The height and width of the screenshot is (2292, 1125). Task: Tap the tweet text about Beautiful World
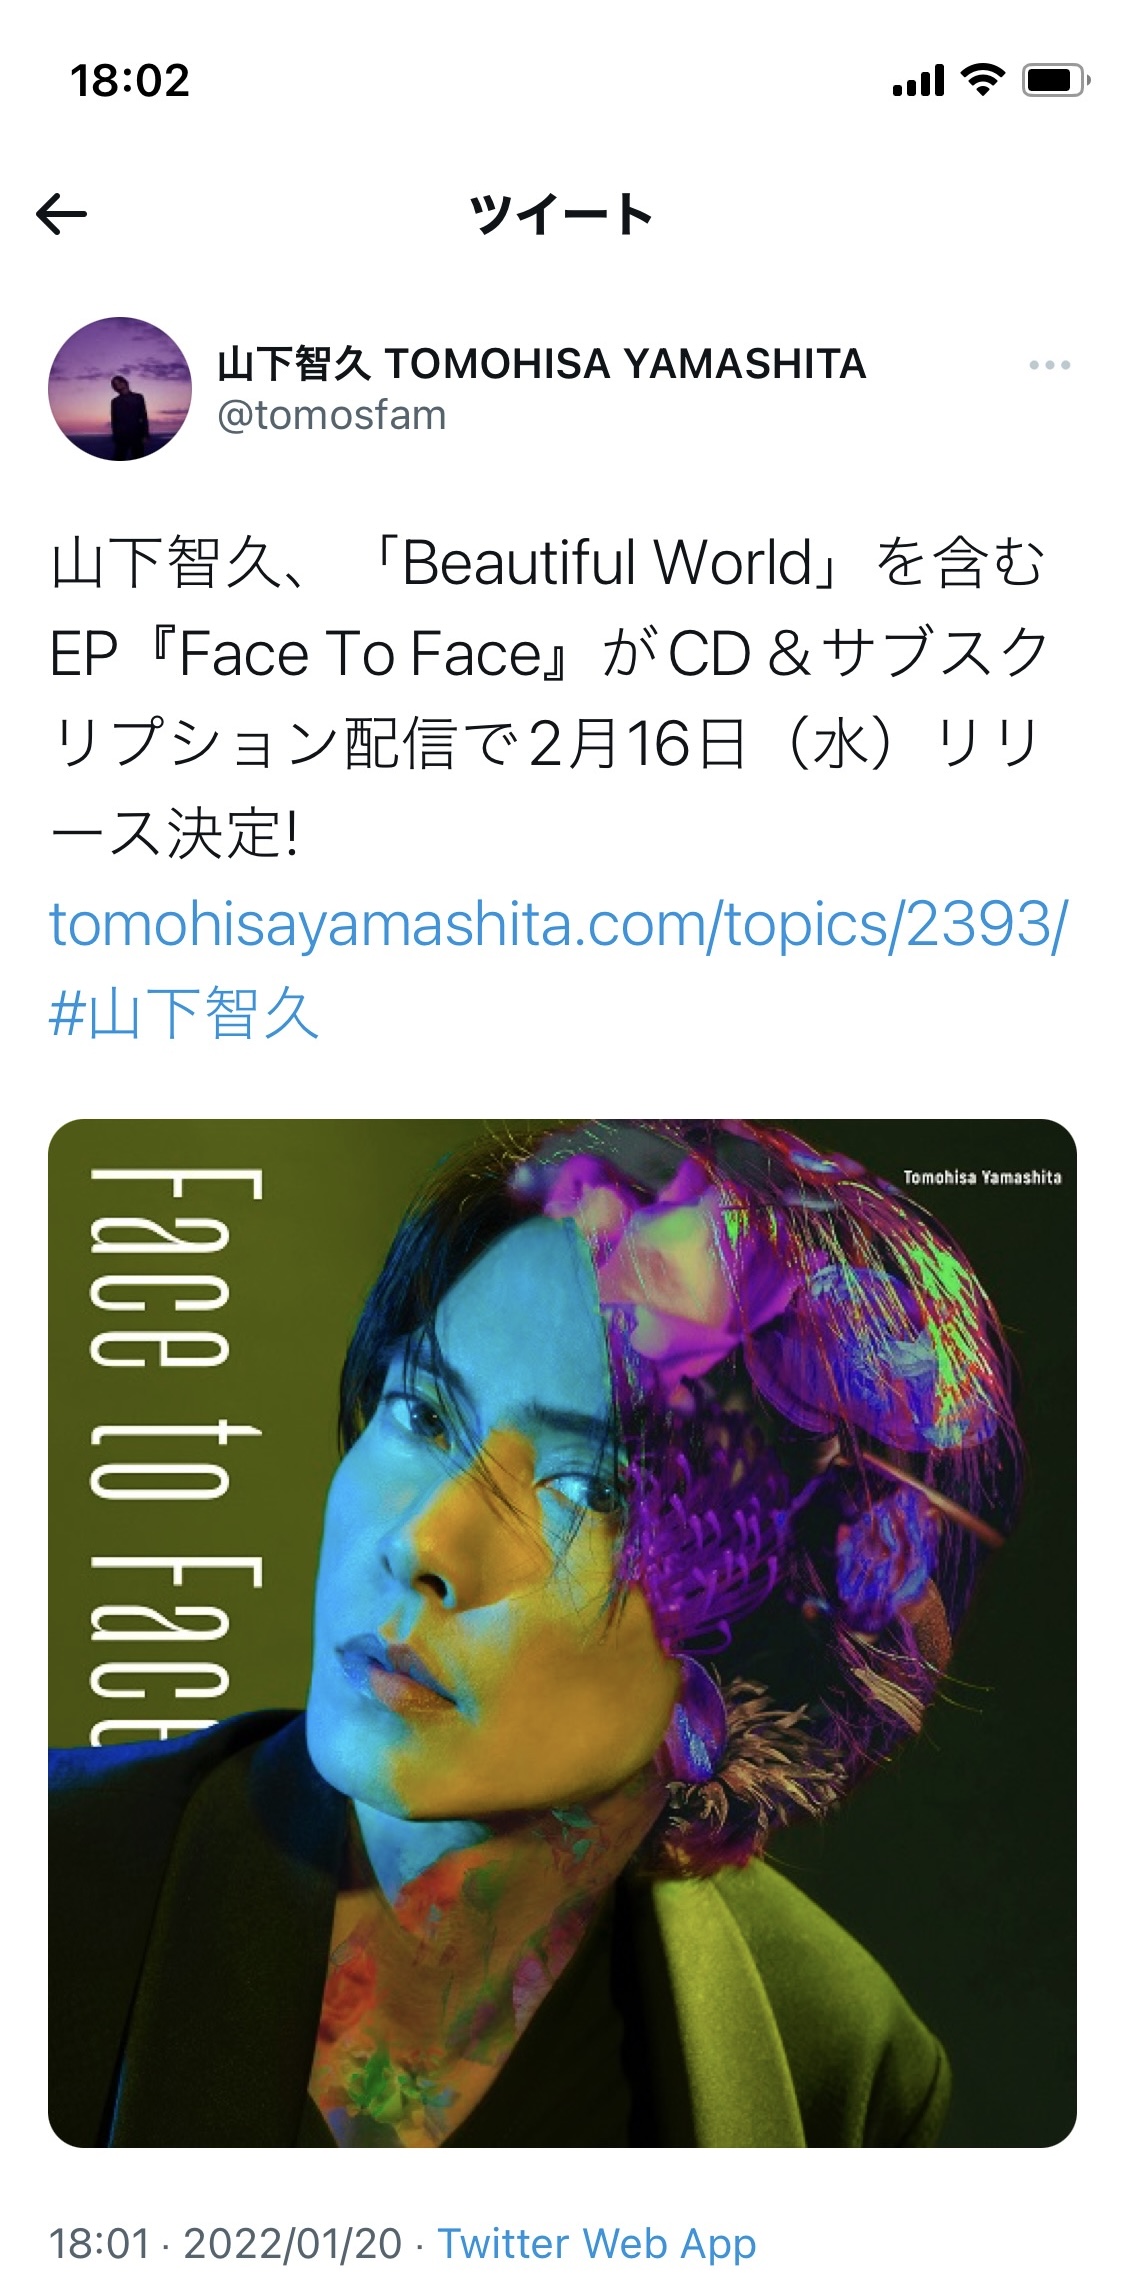click(x=549, y=697)
